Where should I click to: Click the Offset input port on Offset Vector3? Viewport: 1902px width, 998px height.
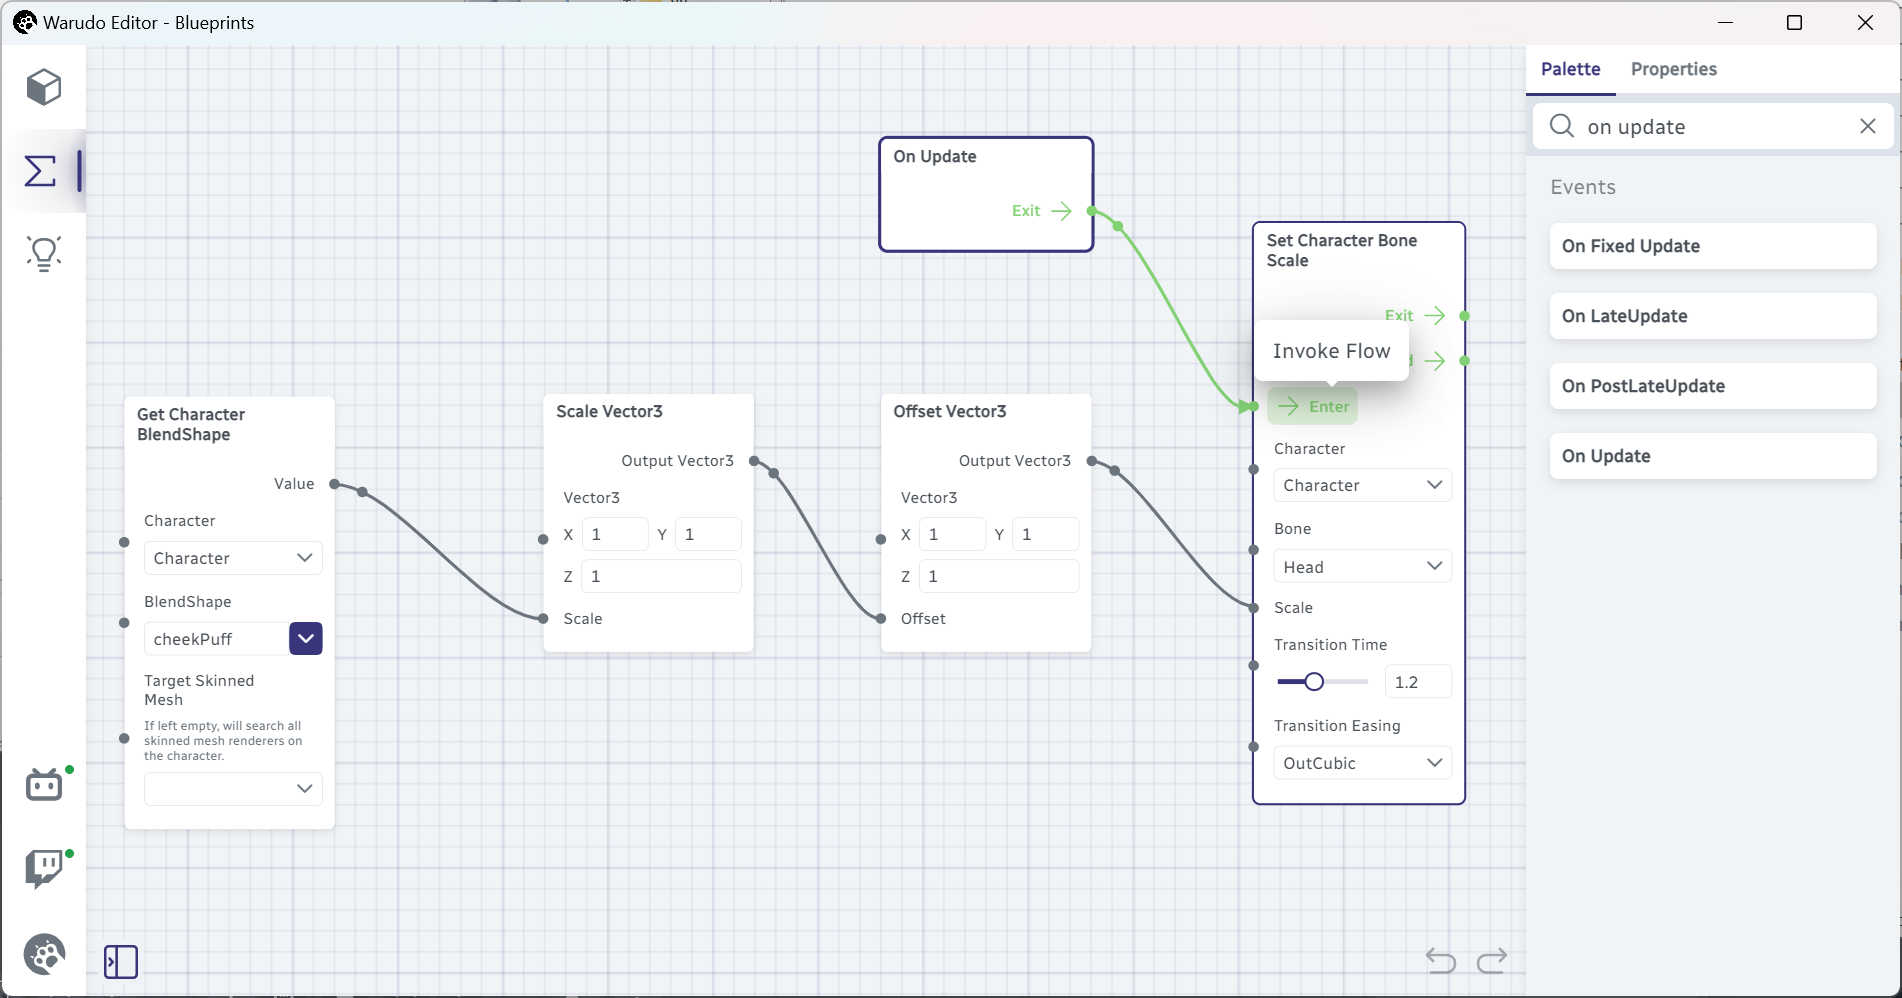881,619
